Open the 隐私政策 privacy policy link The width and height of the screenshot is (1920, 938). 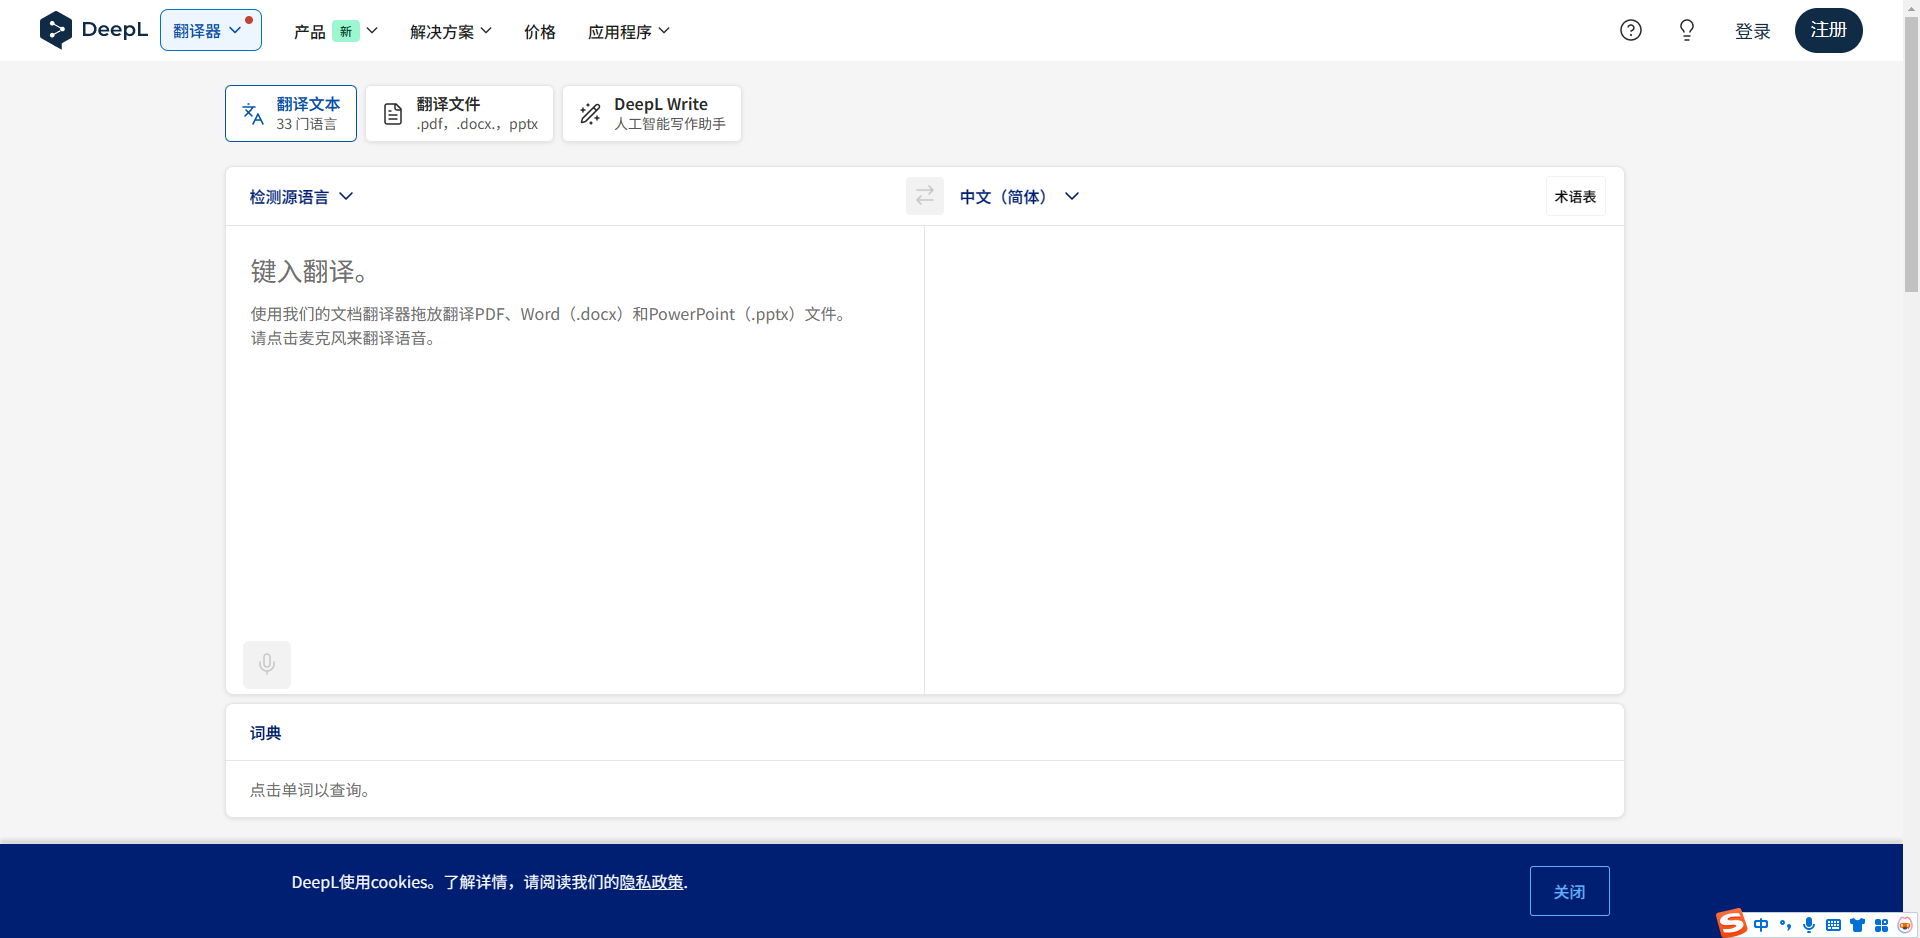(650, 882)
